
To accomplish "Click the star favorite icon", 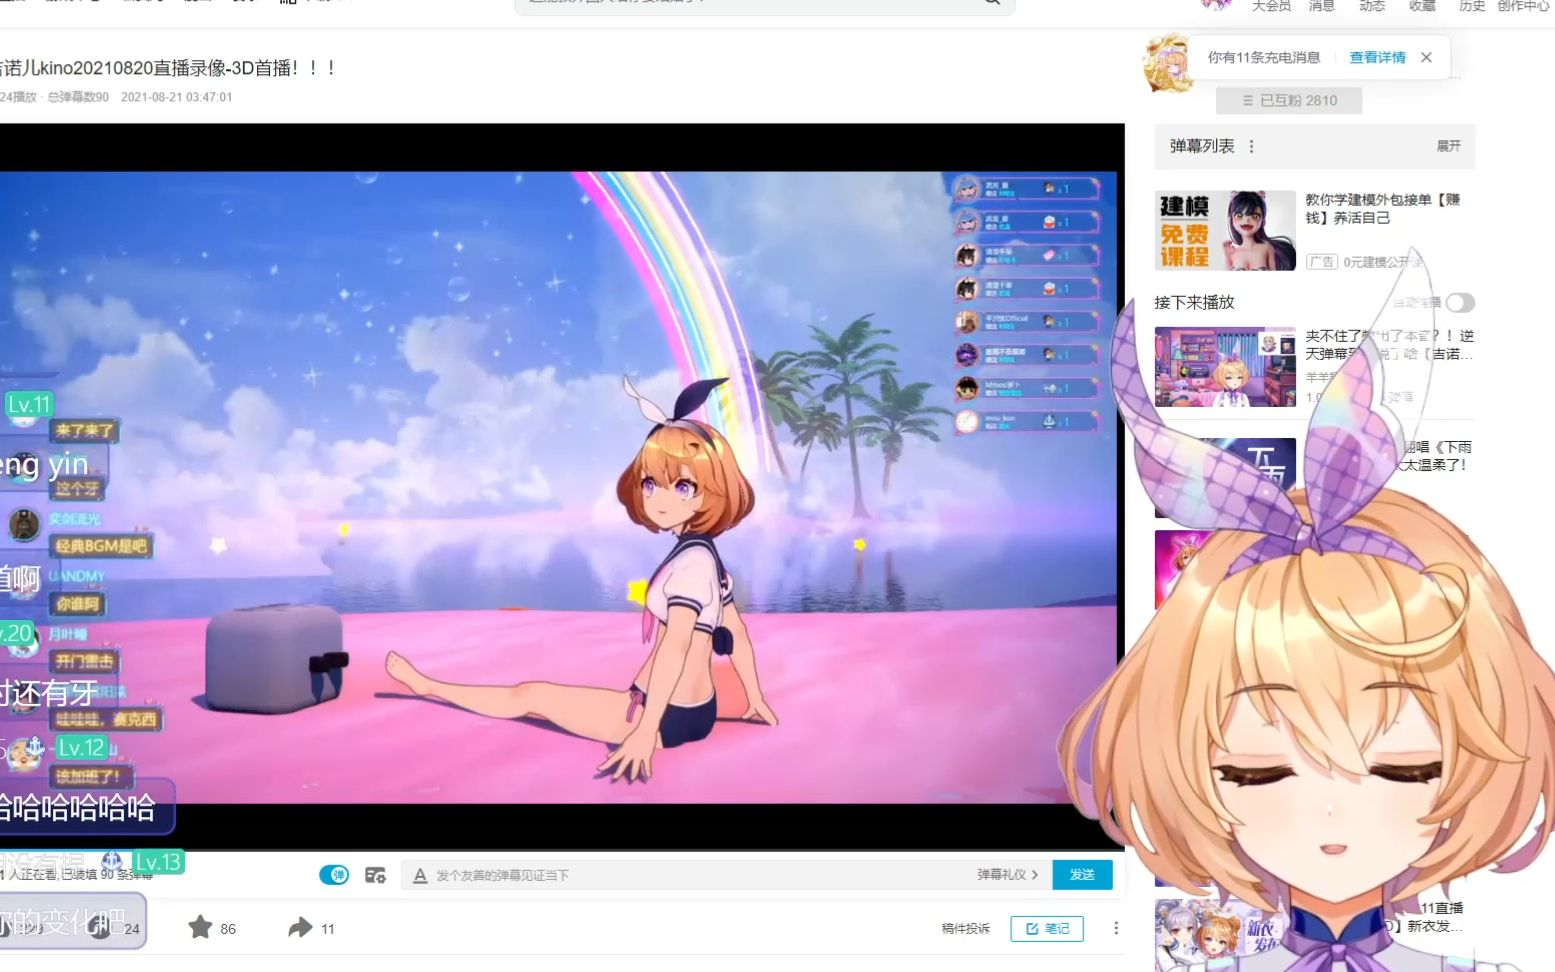I will click(x=200, y=927).
